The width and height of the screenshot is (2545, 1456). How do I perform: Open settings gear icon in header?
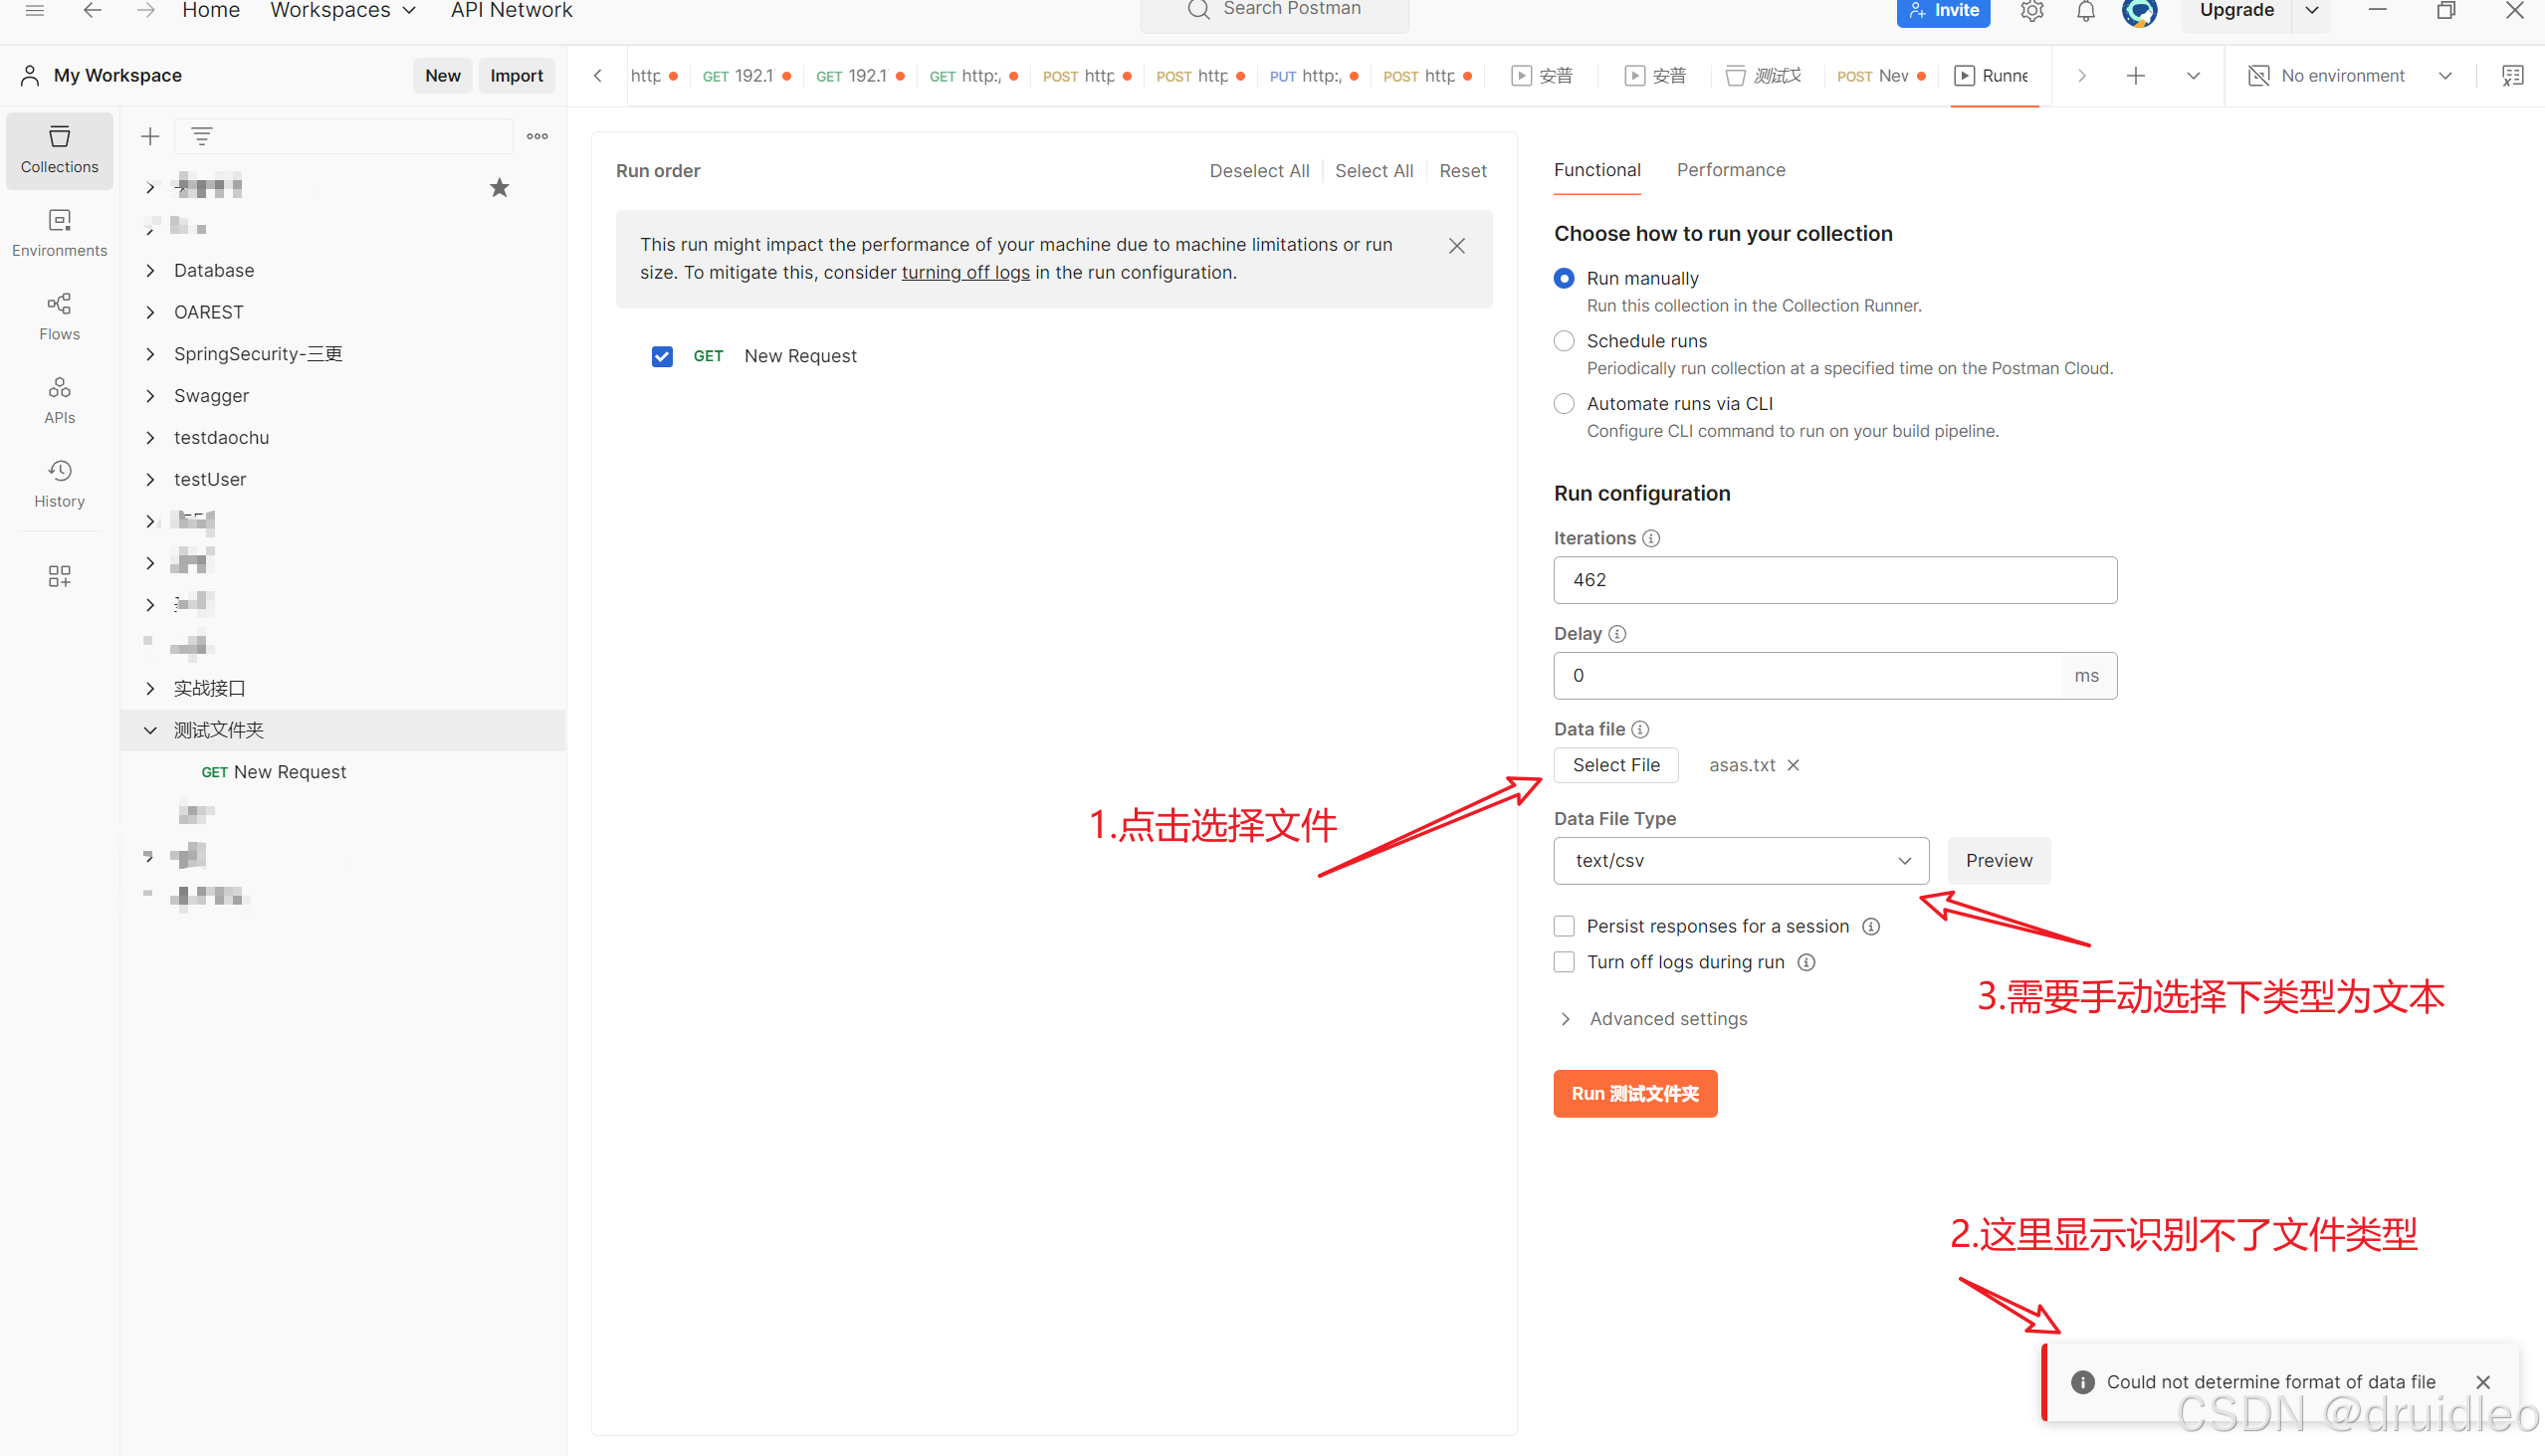click(x=2031, y=12)
